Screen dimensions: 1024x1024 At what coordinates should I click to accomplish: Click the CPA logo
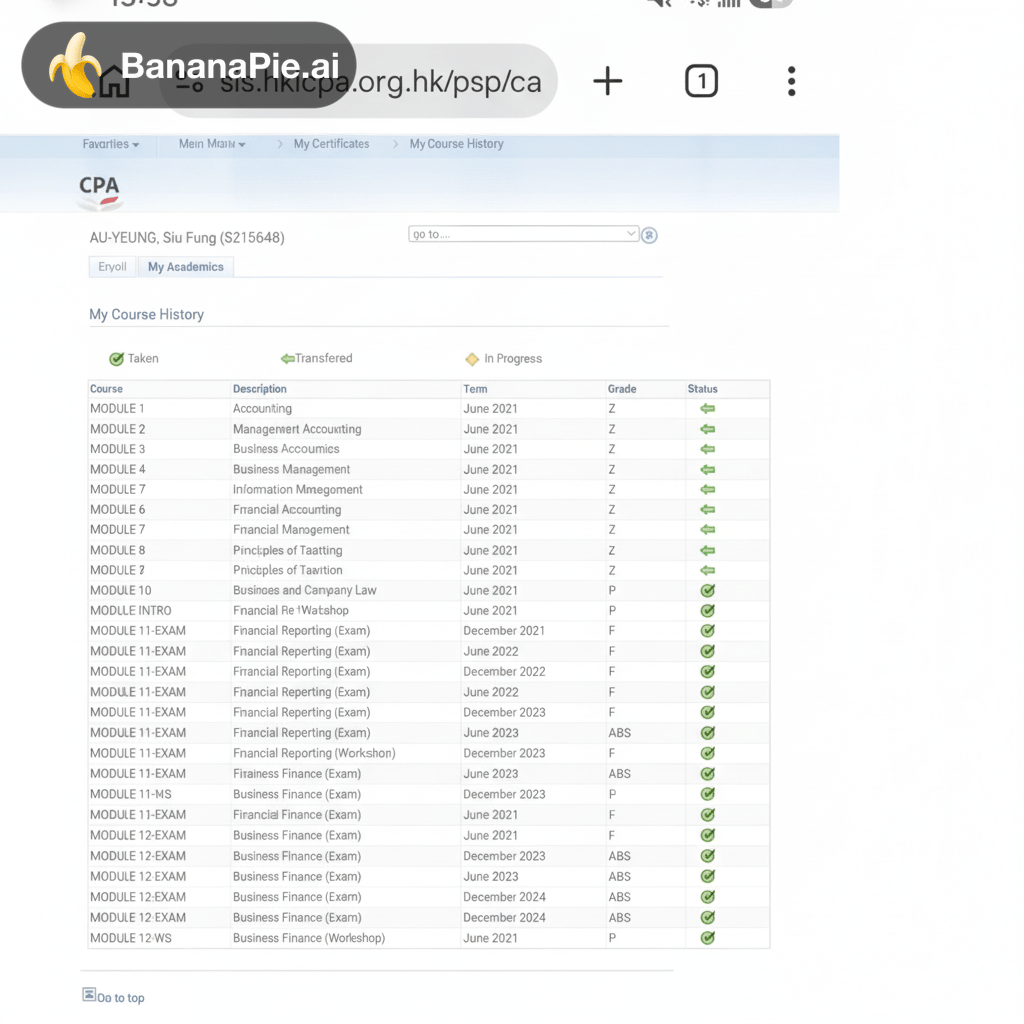[99, 192]
